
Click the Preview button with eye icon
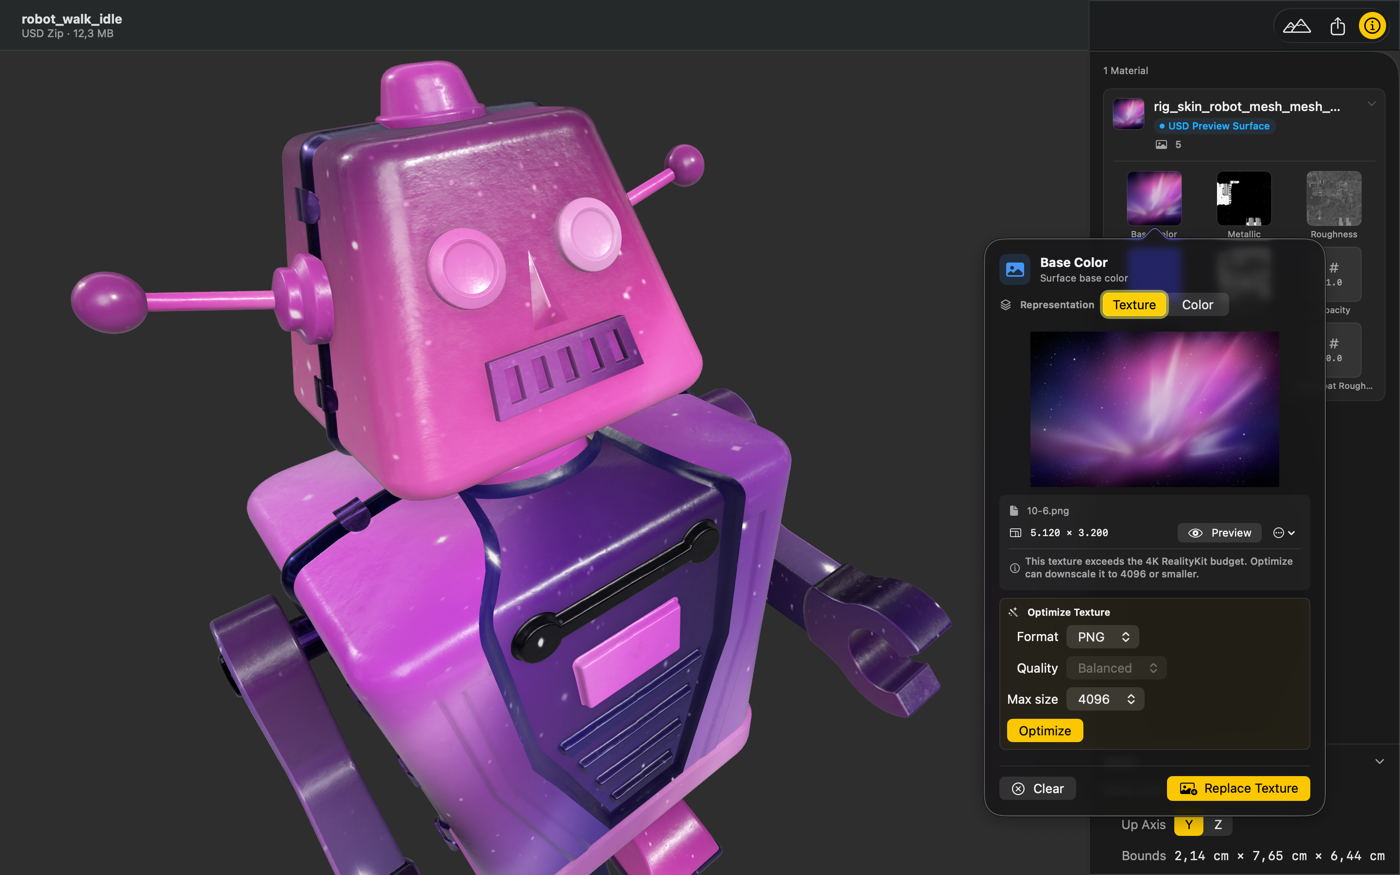click(x=1220, y=533)
